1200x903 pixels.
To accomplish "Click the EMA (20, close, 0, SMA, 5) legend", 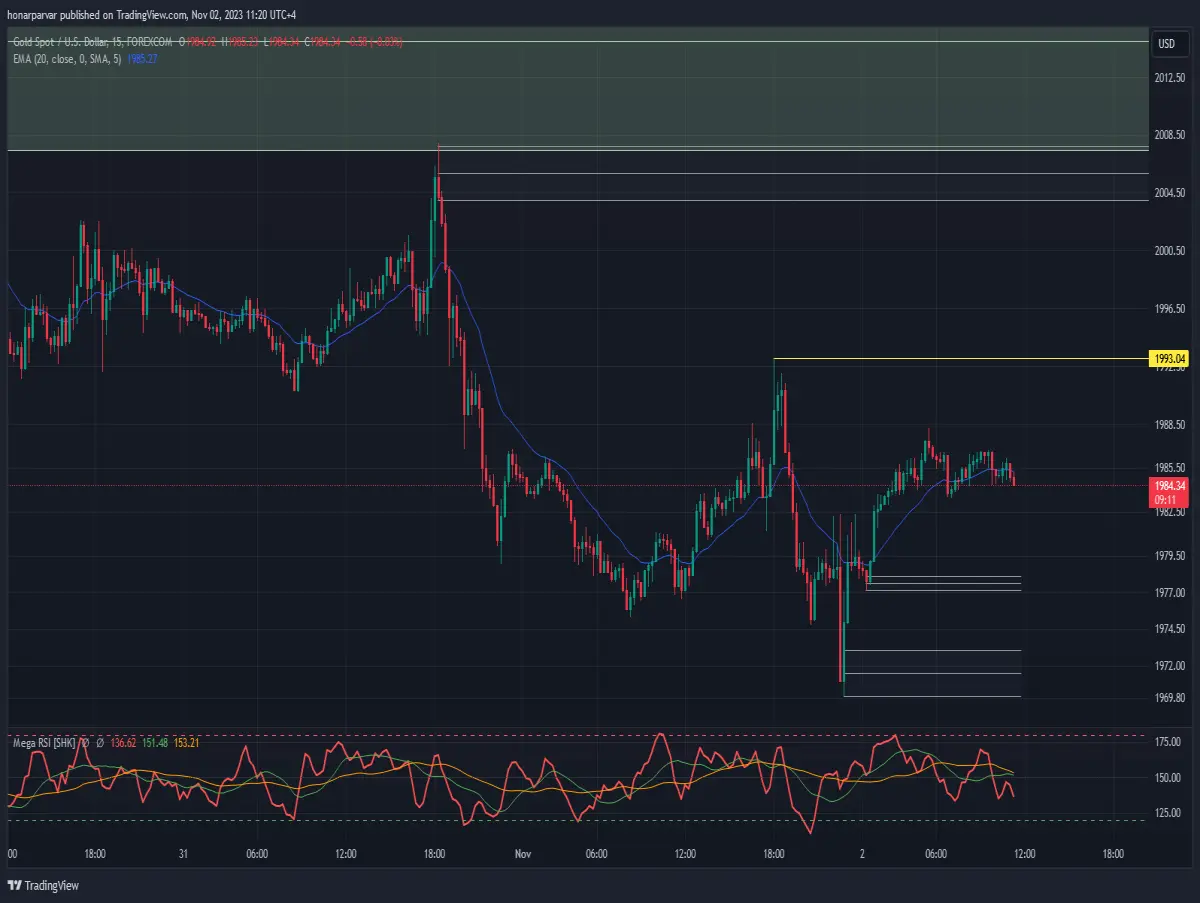I will 66,59.
